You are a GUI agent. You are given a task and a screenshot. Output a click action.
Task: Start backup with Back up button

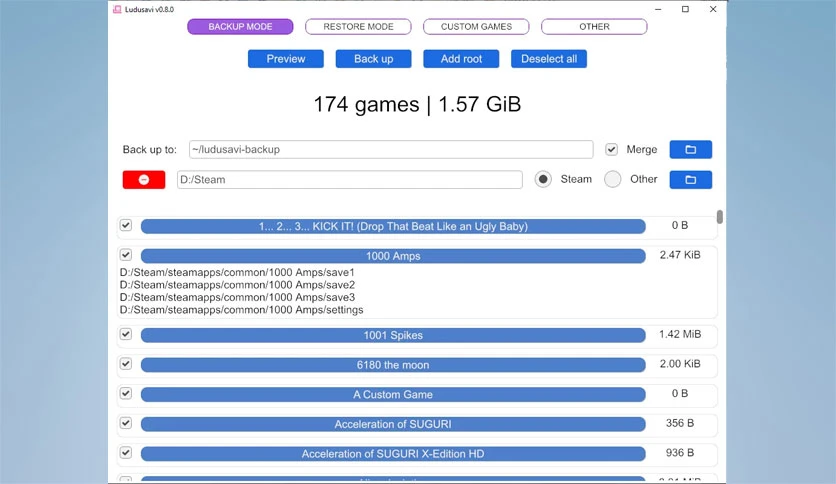(x=373, y=59)
